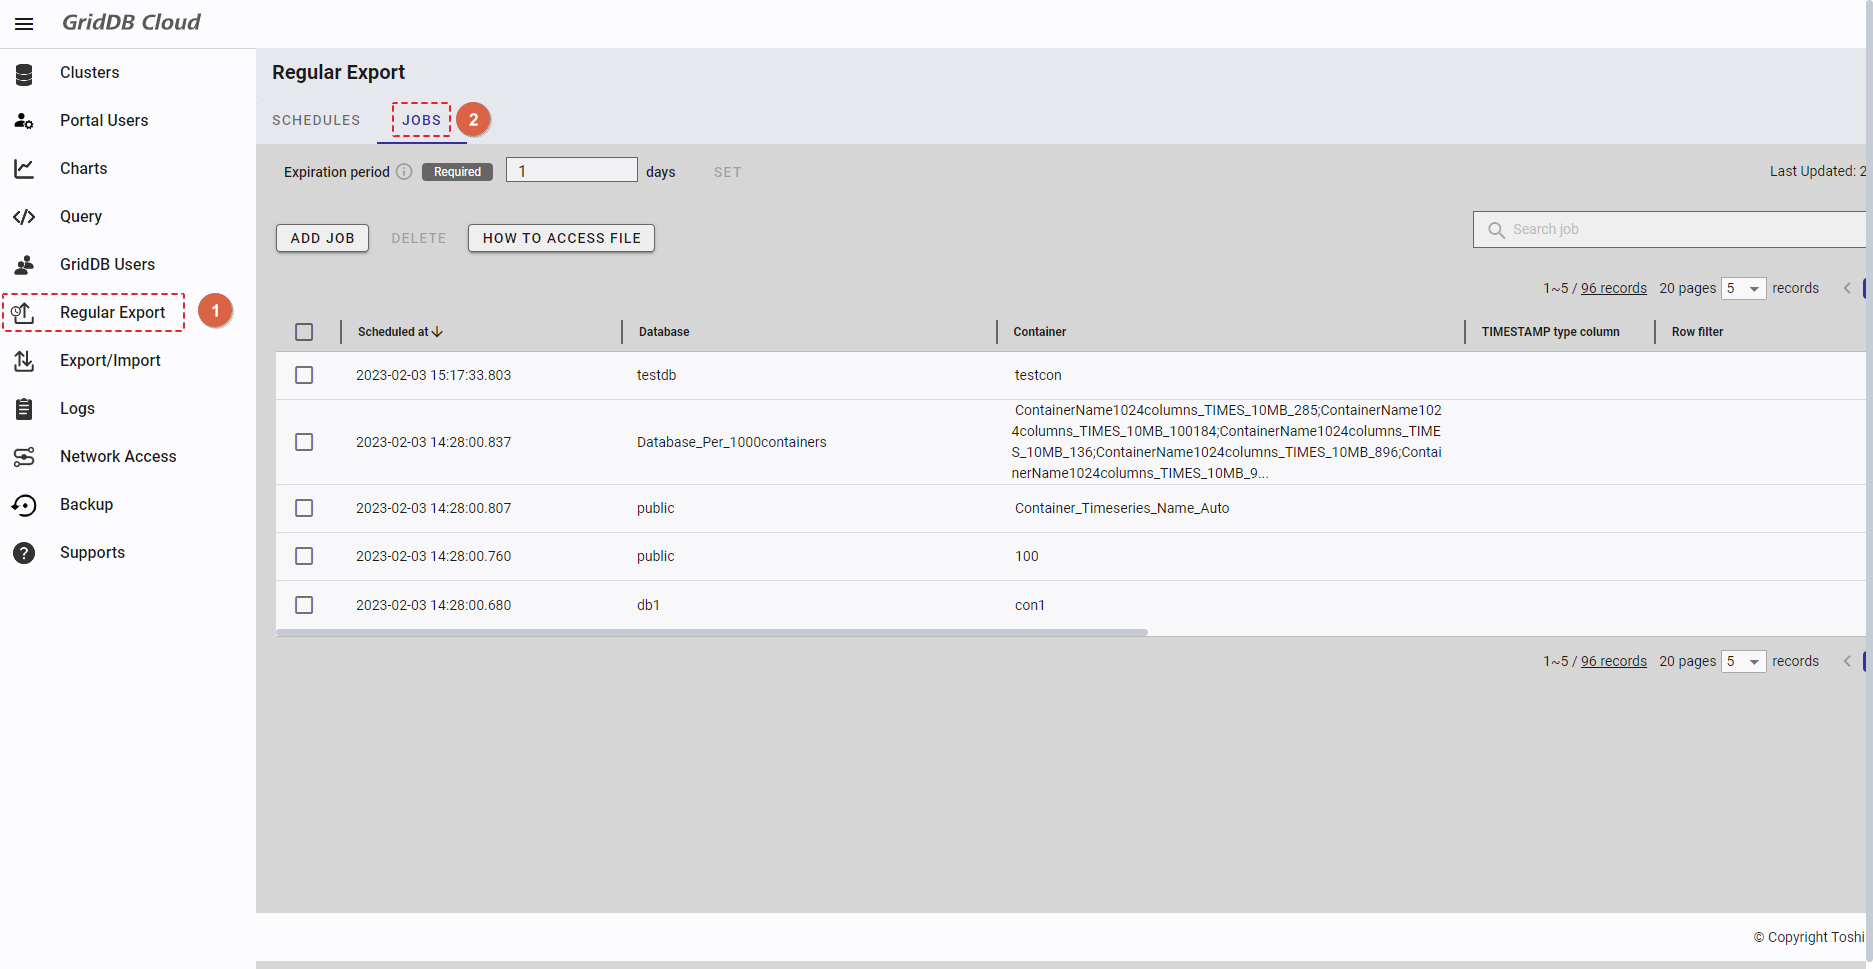
Task: Open Portal Users via its icon
Action: click(24, 121)
